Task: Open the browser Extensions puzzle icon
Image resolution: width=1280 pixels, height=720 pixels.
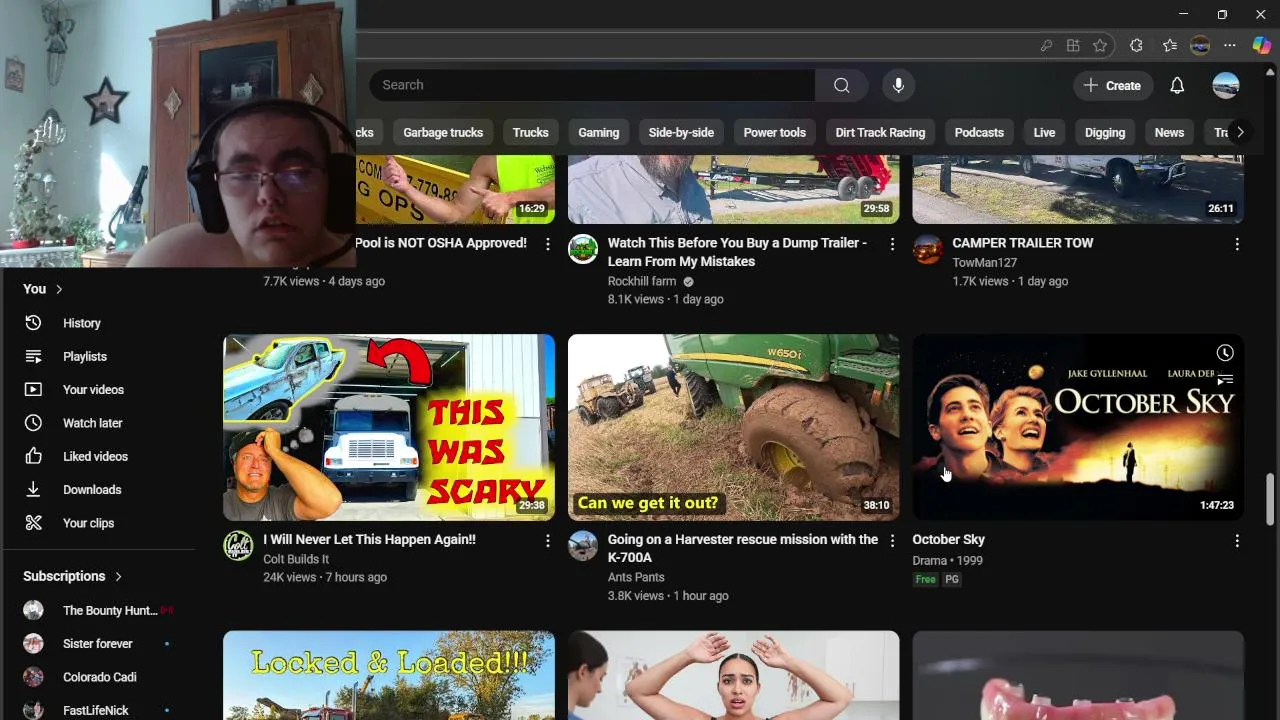Action: (1136, 45)
